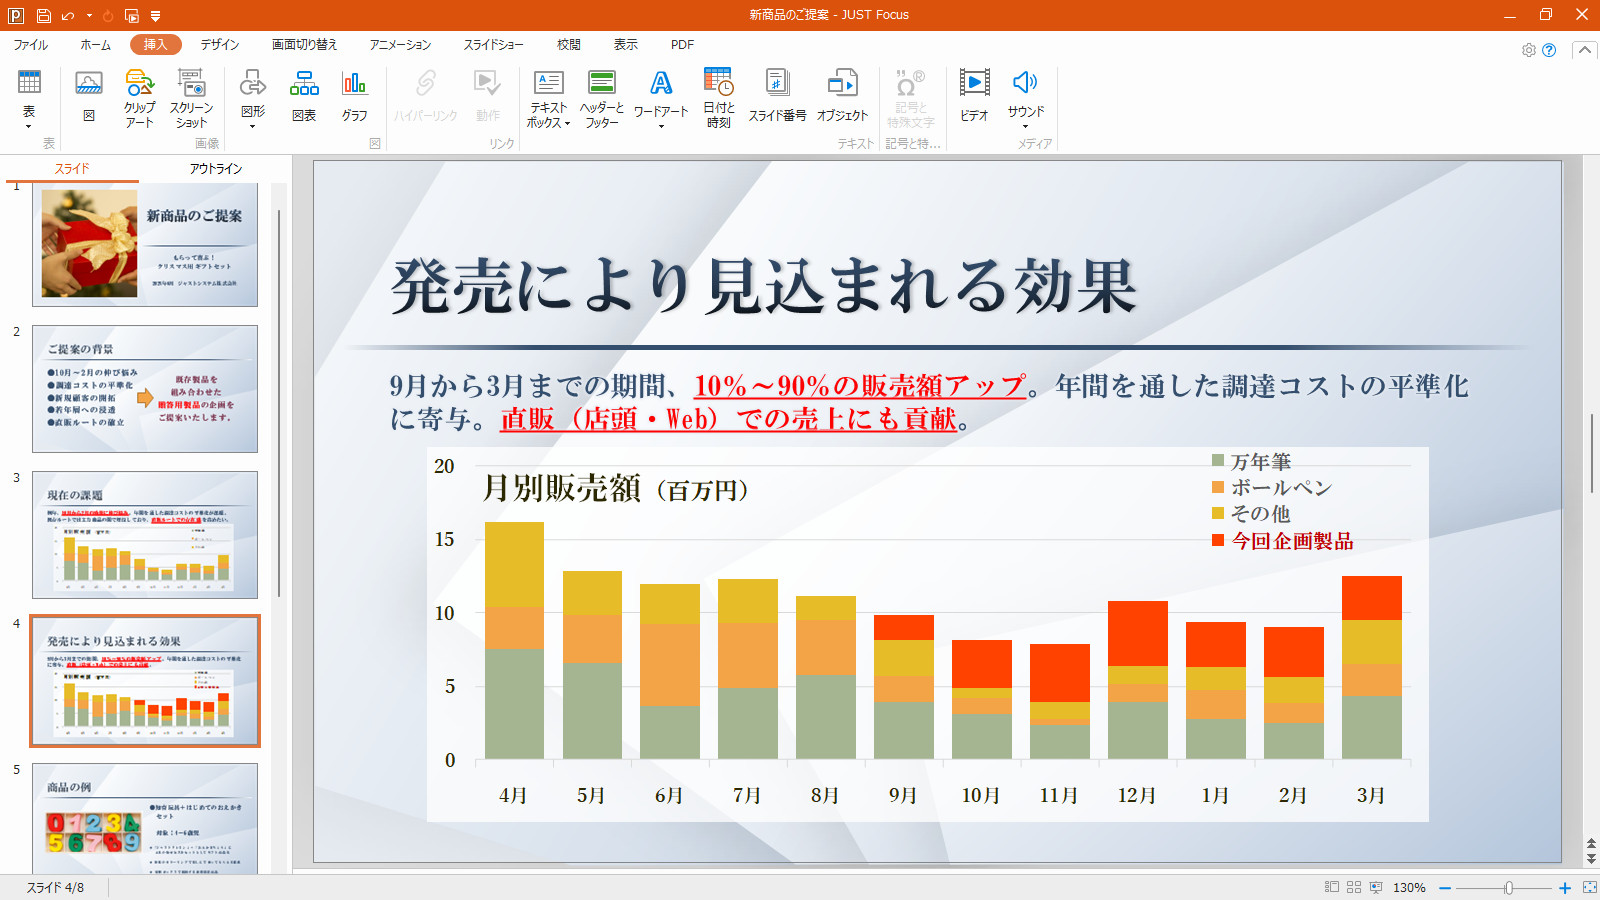This screenshot has width=1600, height=900.
Task: Click the zoom slider handle
Action: click(x=1509, y=888)
